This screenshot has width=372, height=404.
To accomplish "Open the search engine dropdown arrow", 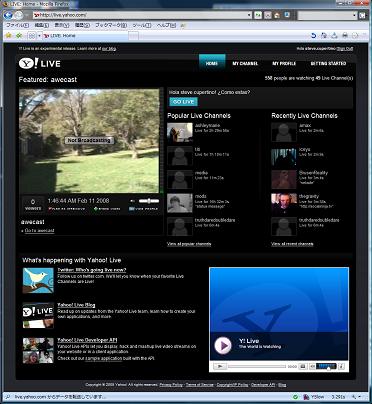I will pos(354,15).
